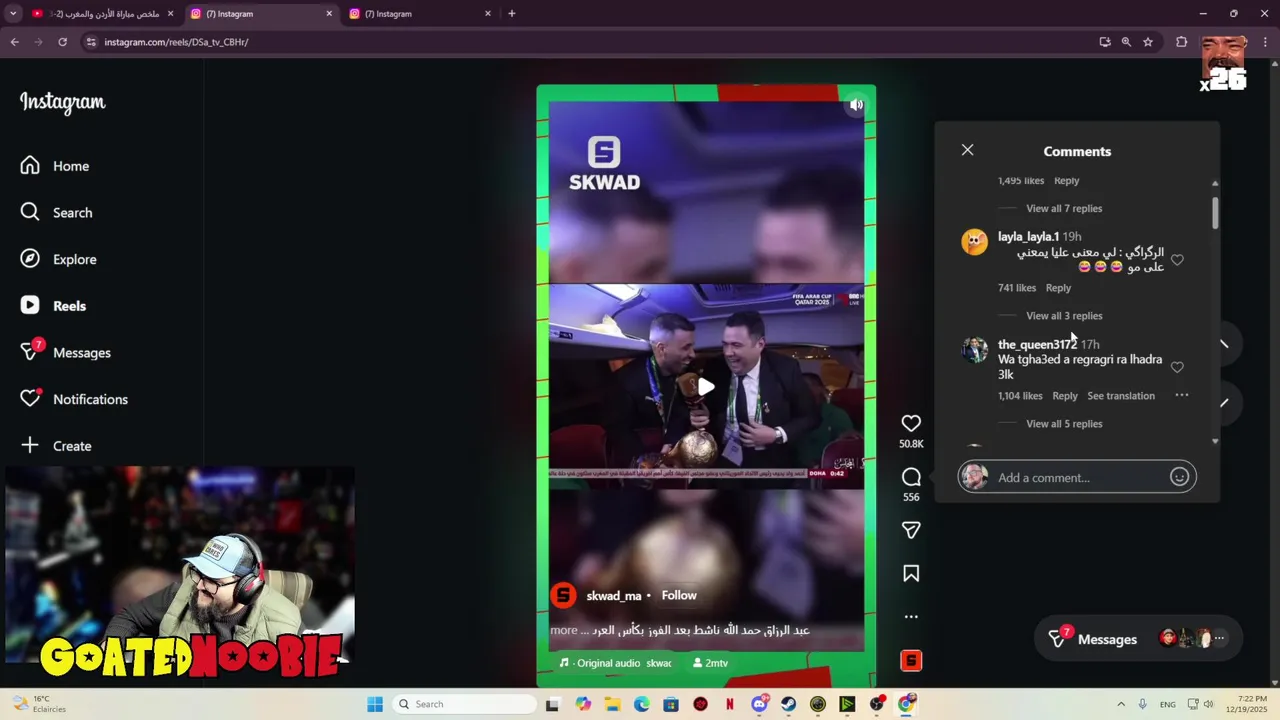Follow the skwad_ma account
The image size is (1280, 720).
(x=679, y=595)
